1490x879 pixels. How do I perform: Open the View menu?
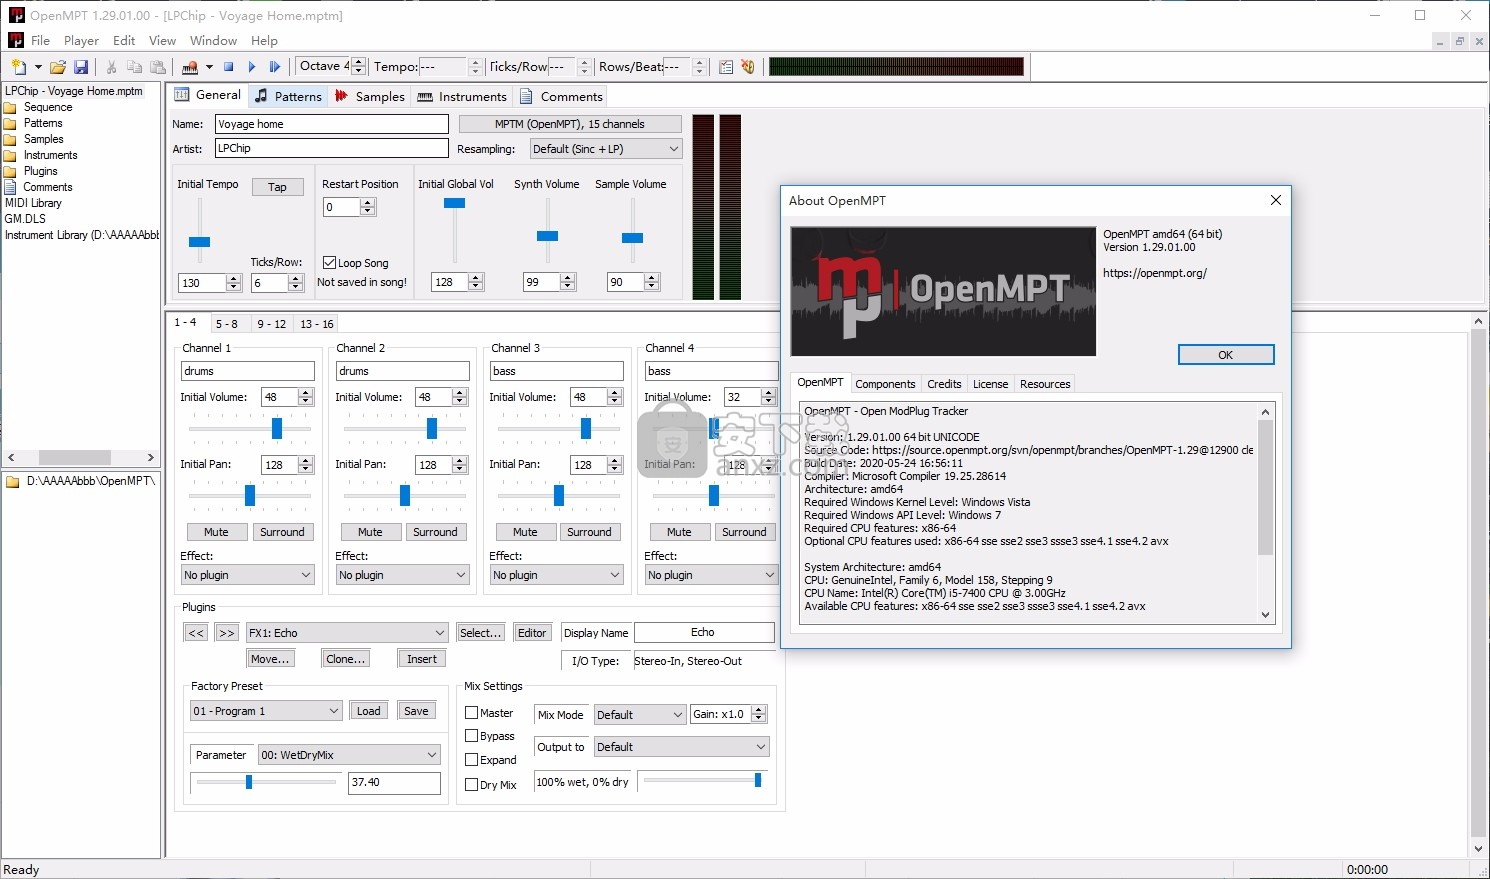(x=162, y=41)
